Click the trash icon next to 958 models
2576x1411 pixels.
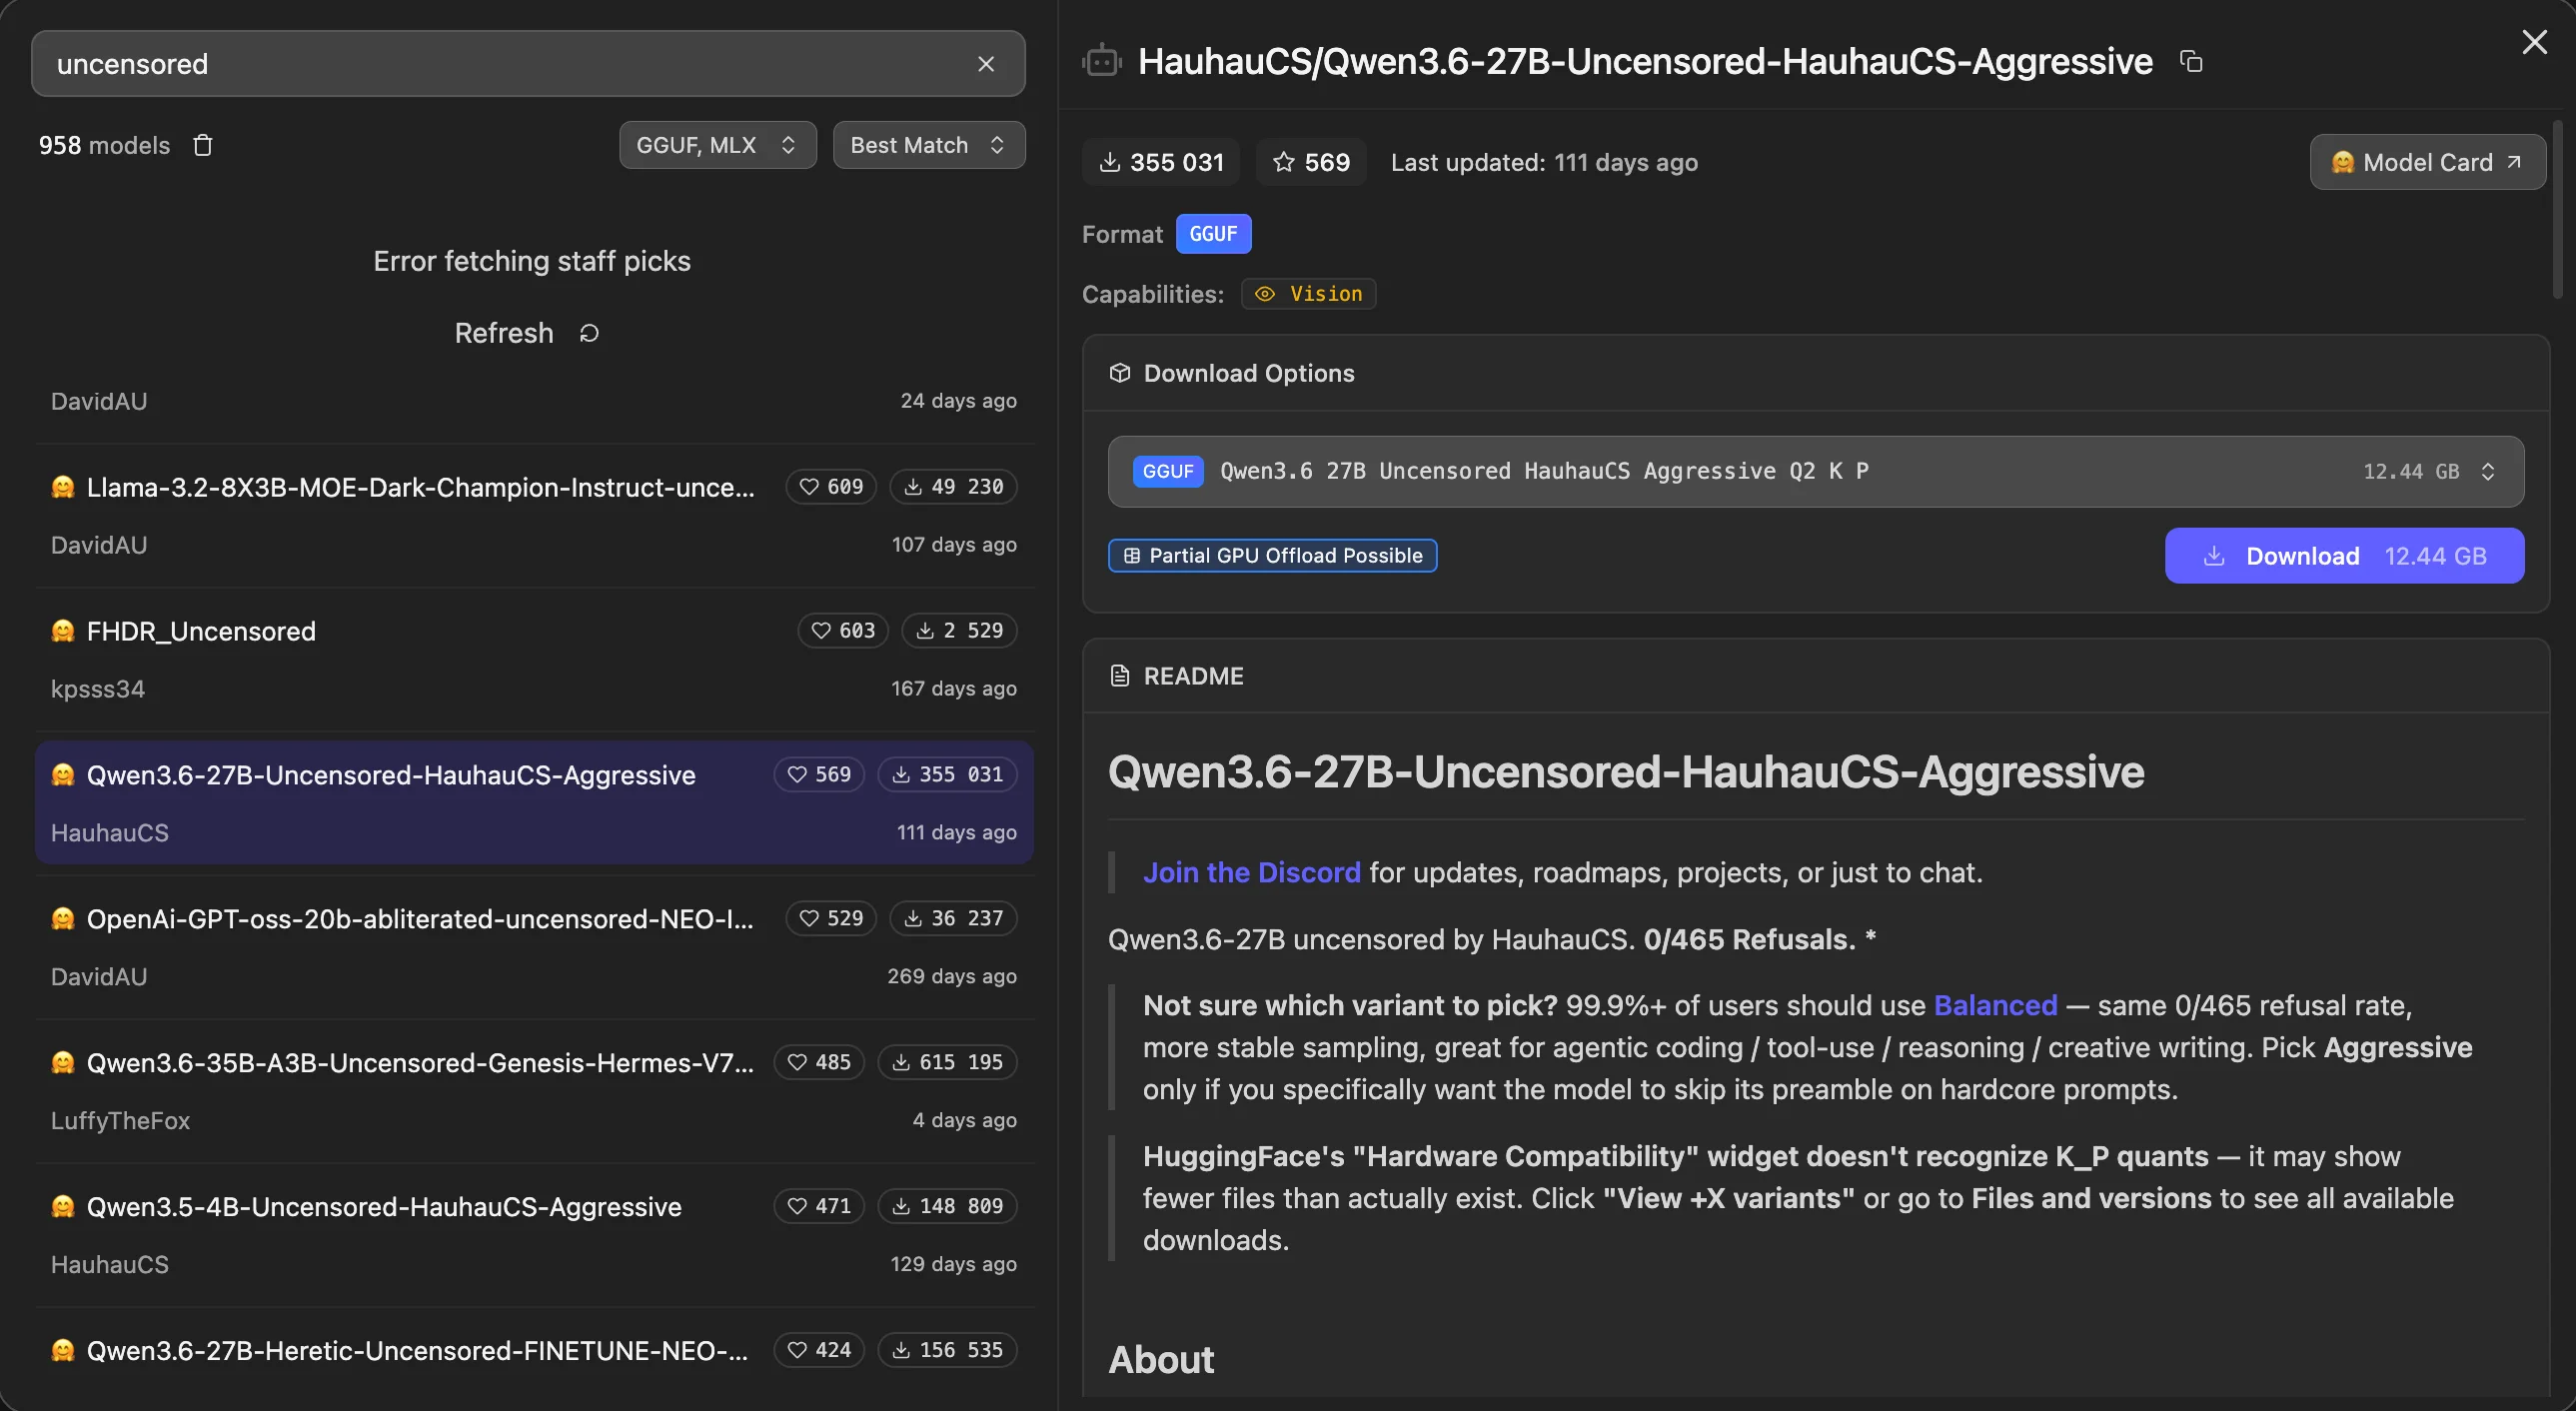tap(203, 145)
